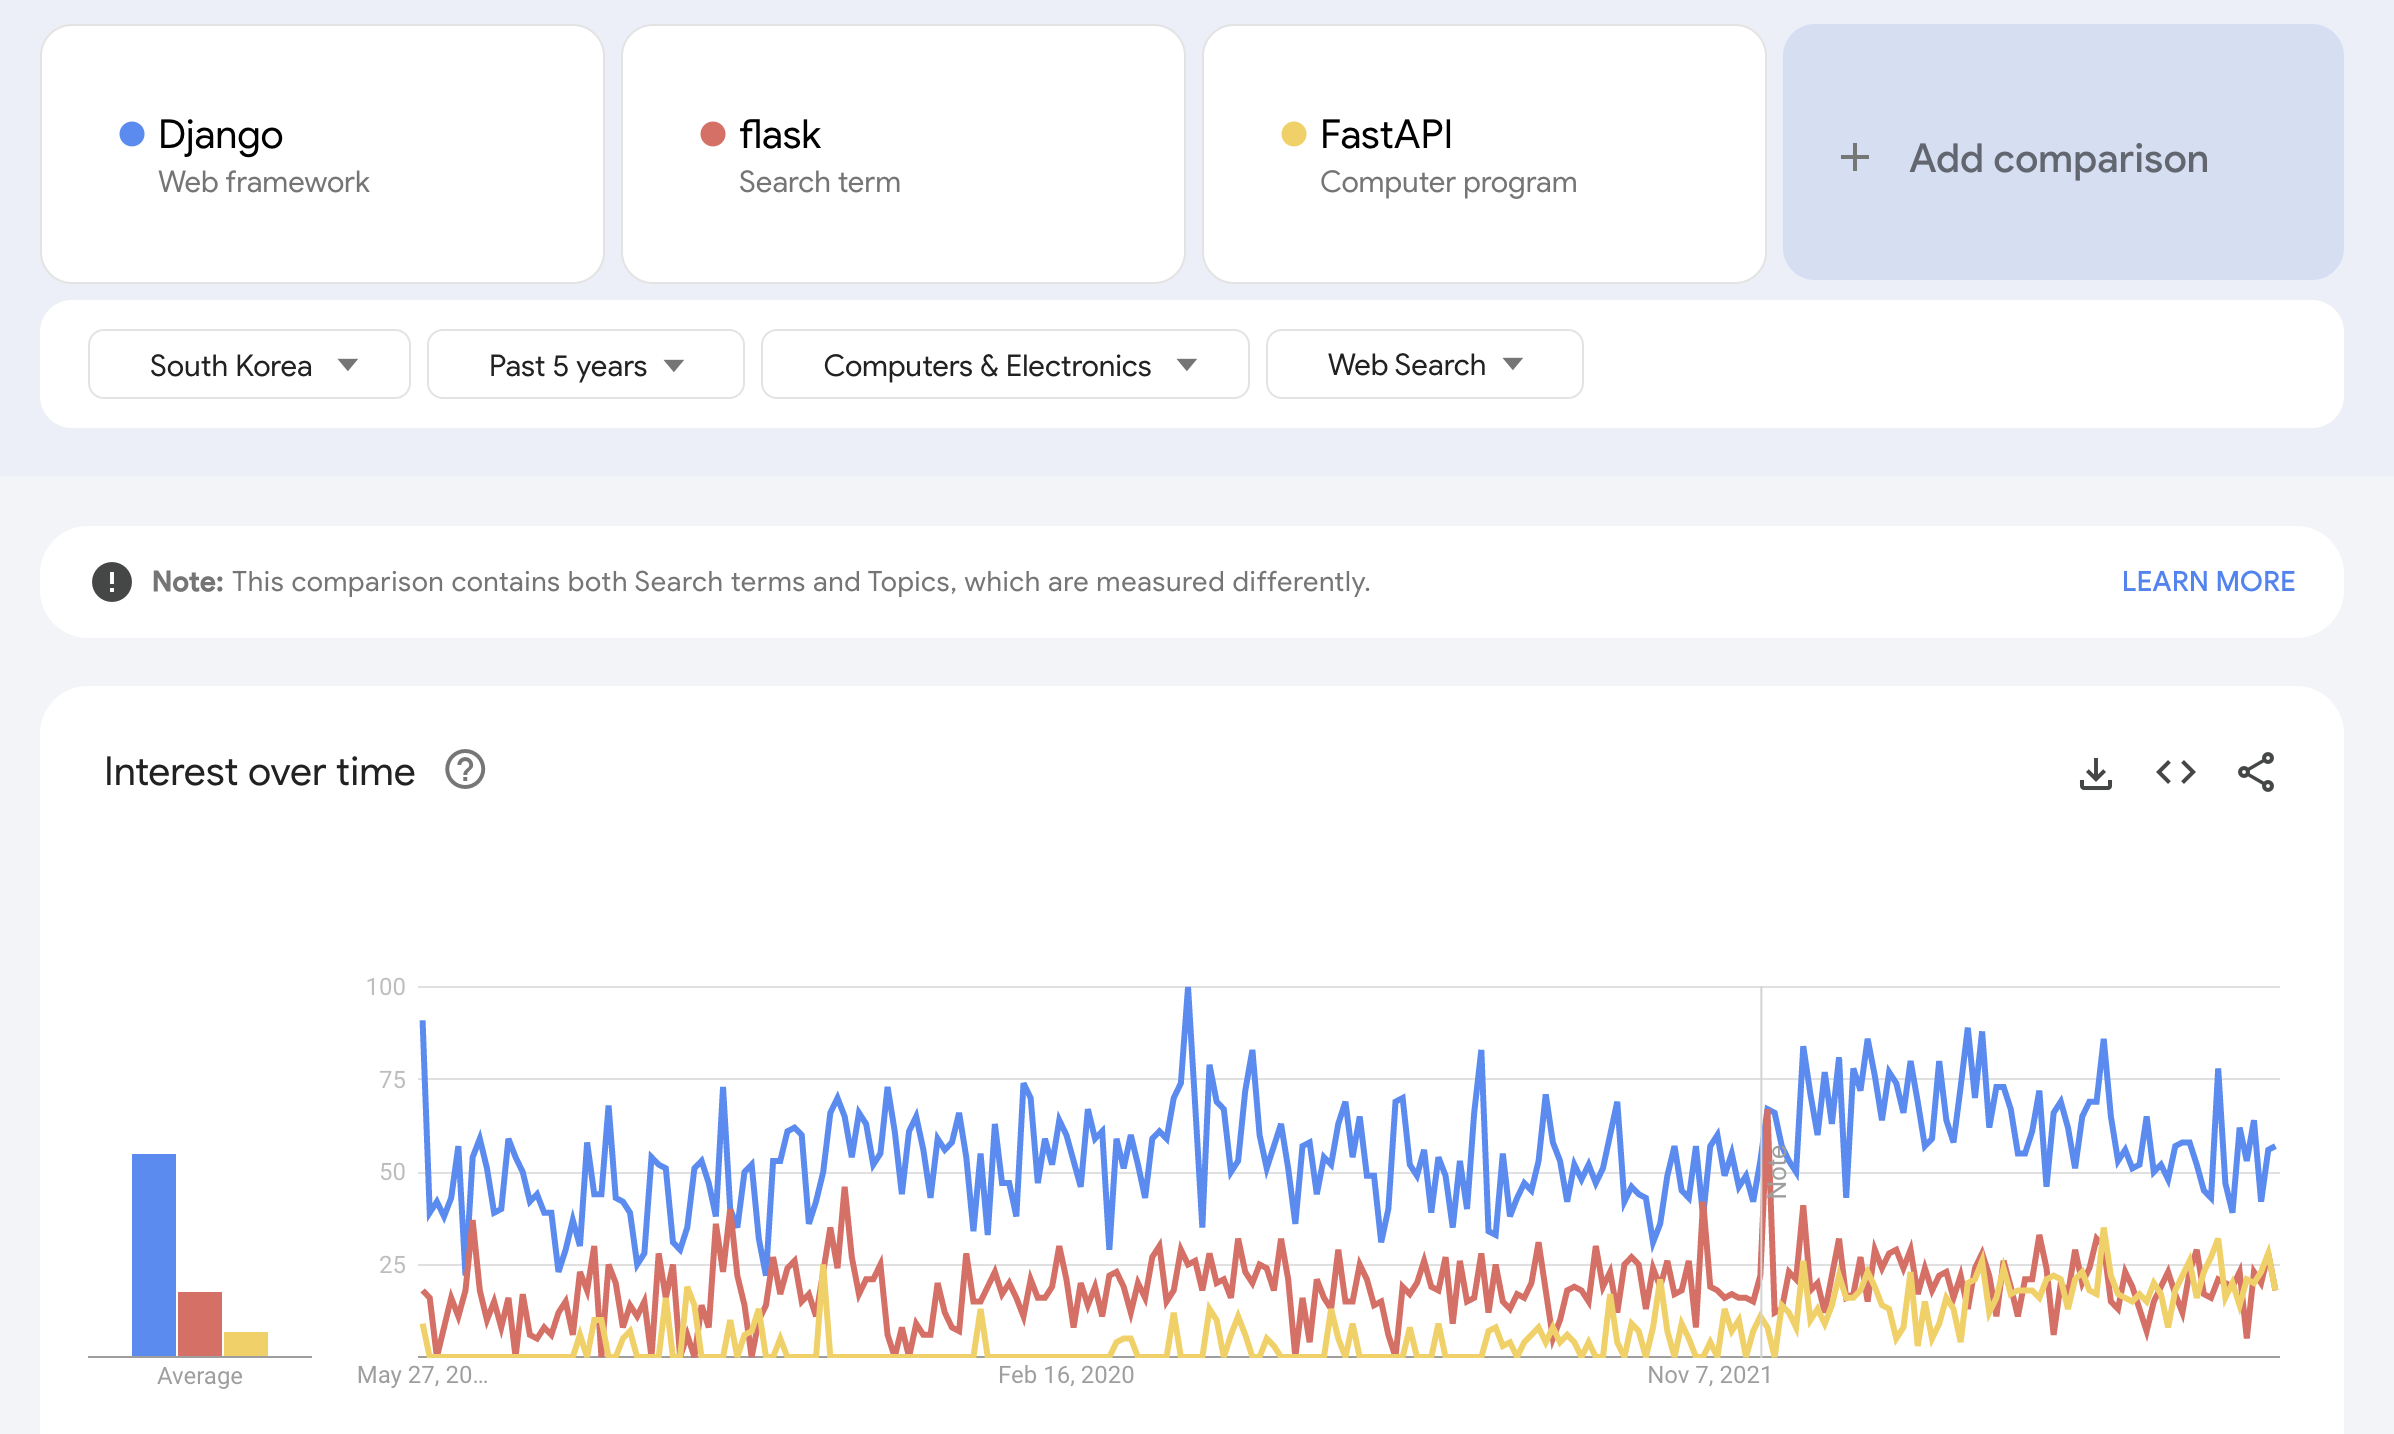Click the plus icon for comparison
This screenshot has height=1434, width=2394.
click(x=1854, y=158)
